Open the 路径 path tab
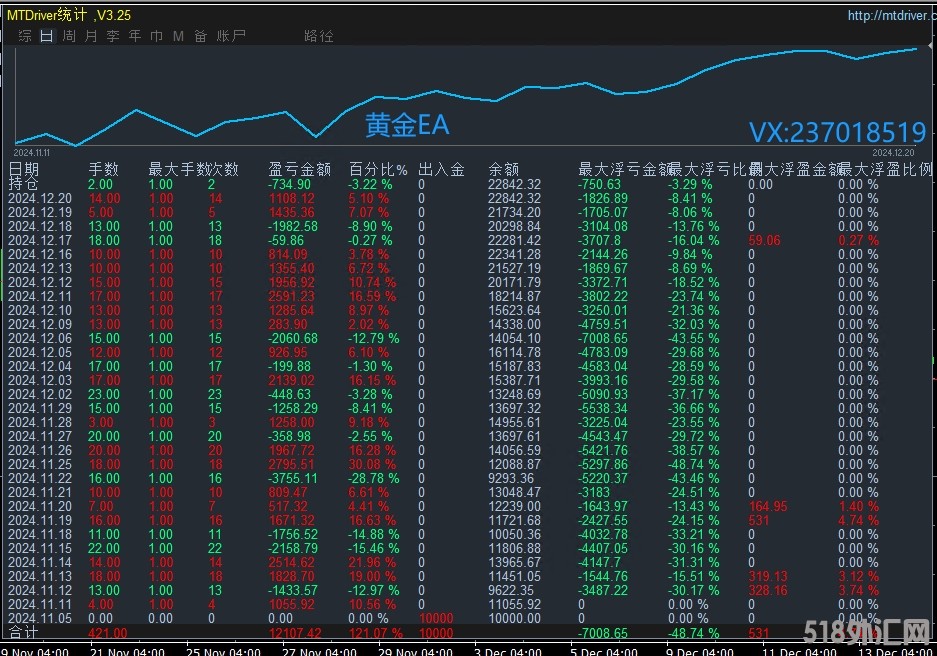 pos(319,36)
